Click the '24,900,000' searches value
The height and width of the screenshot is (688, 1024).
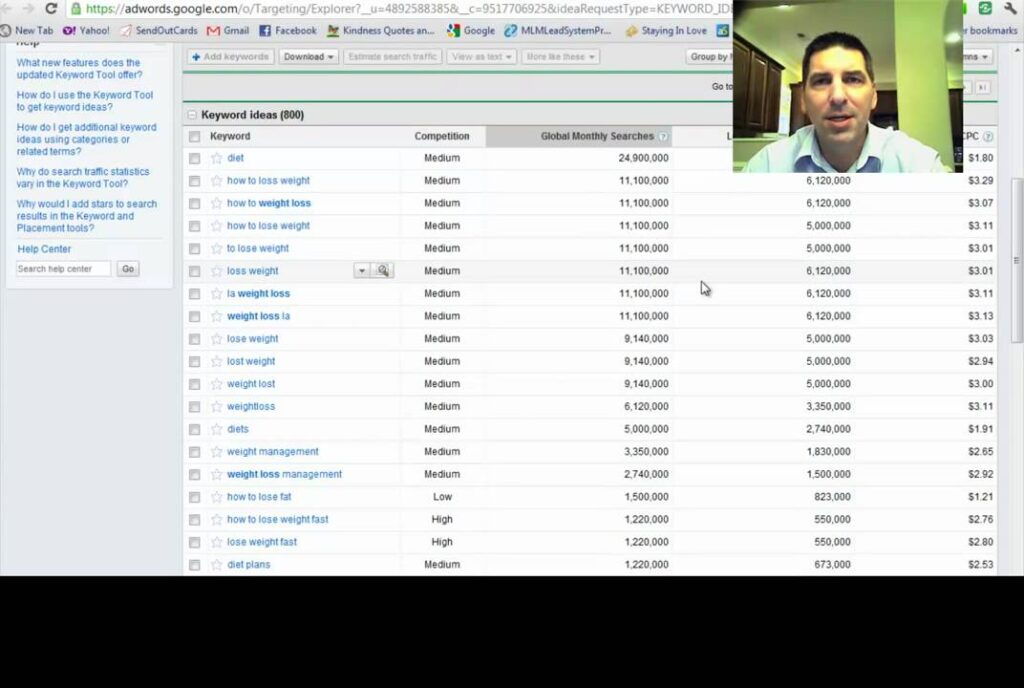pos(643,158)
